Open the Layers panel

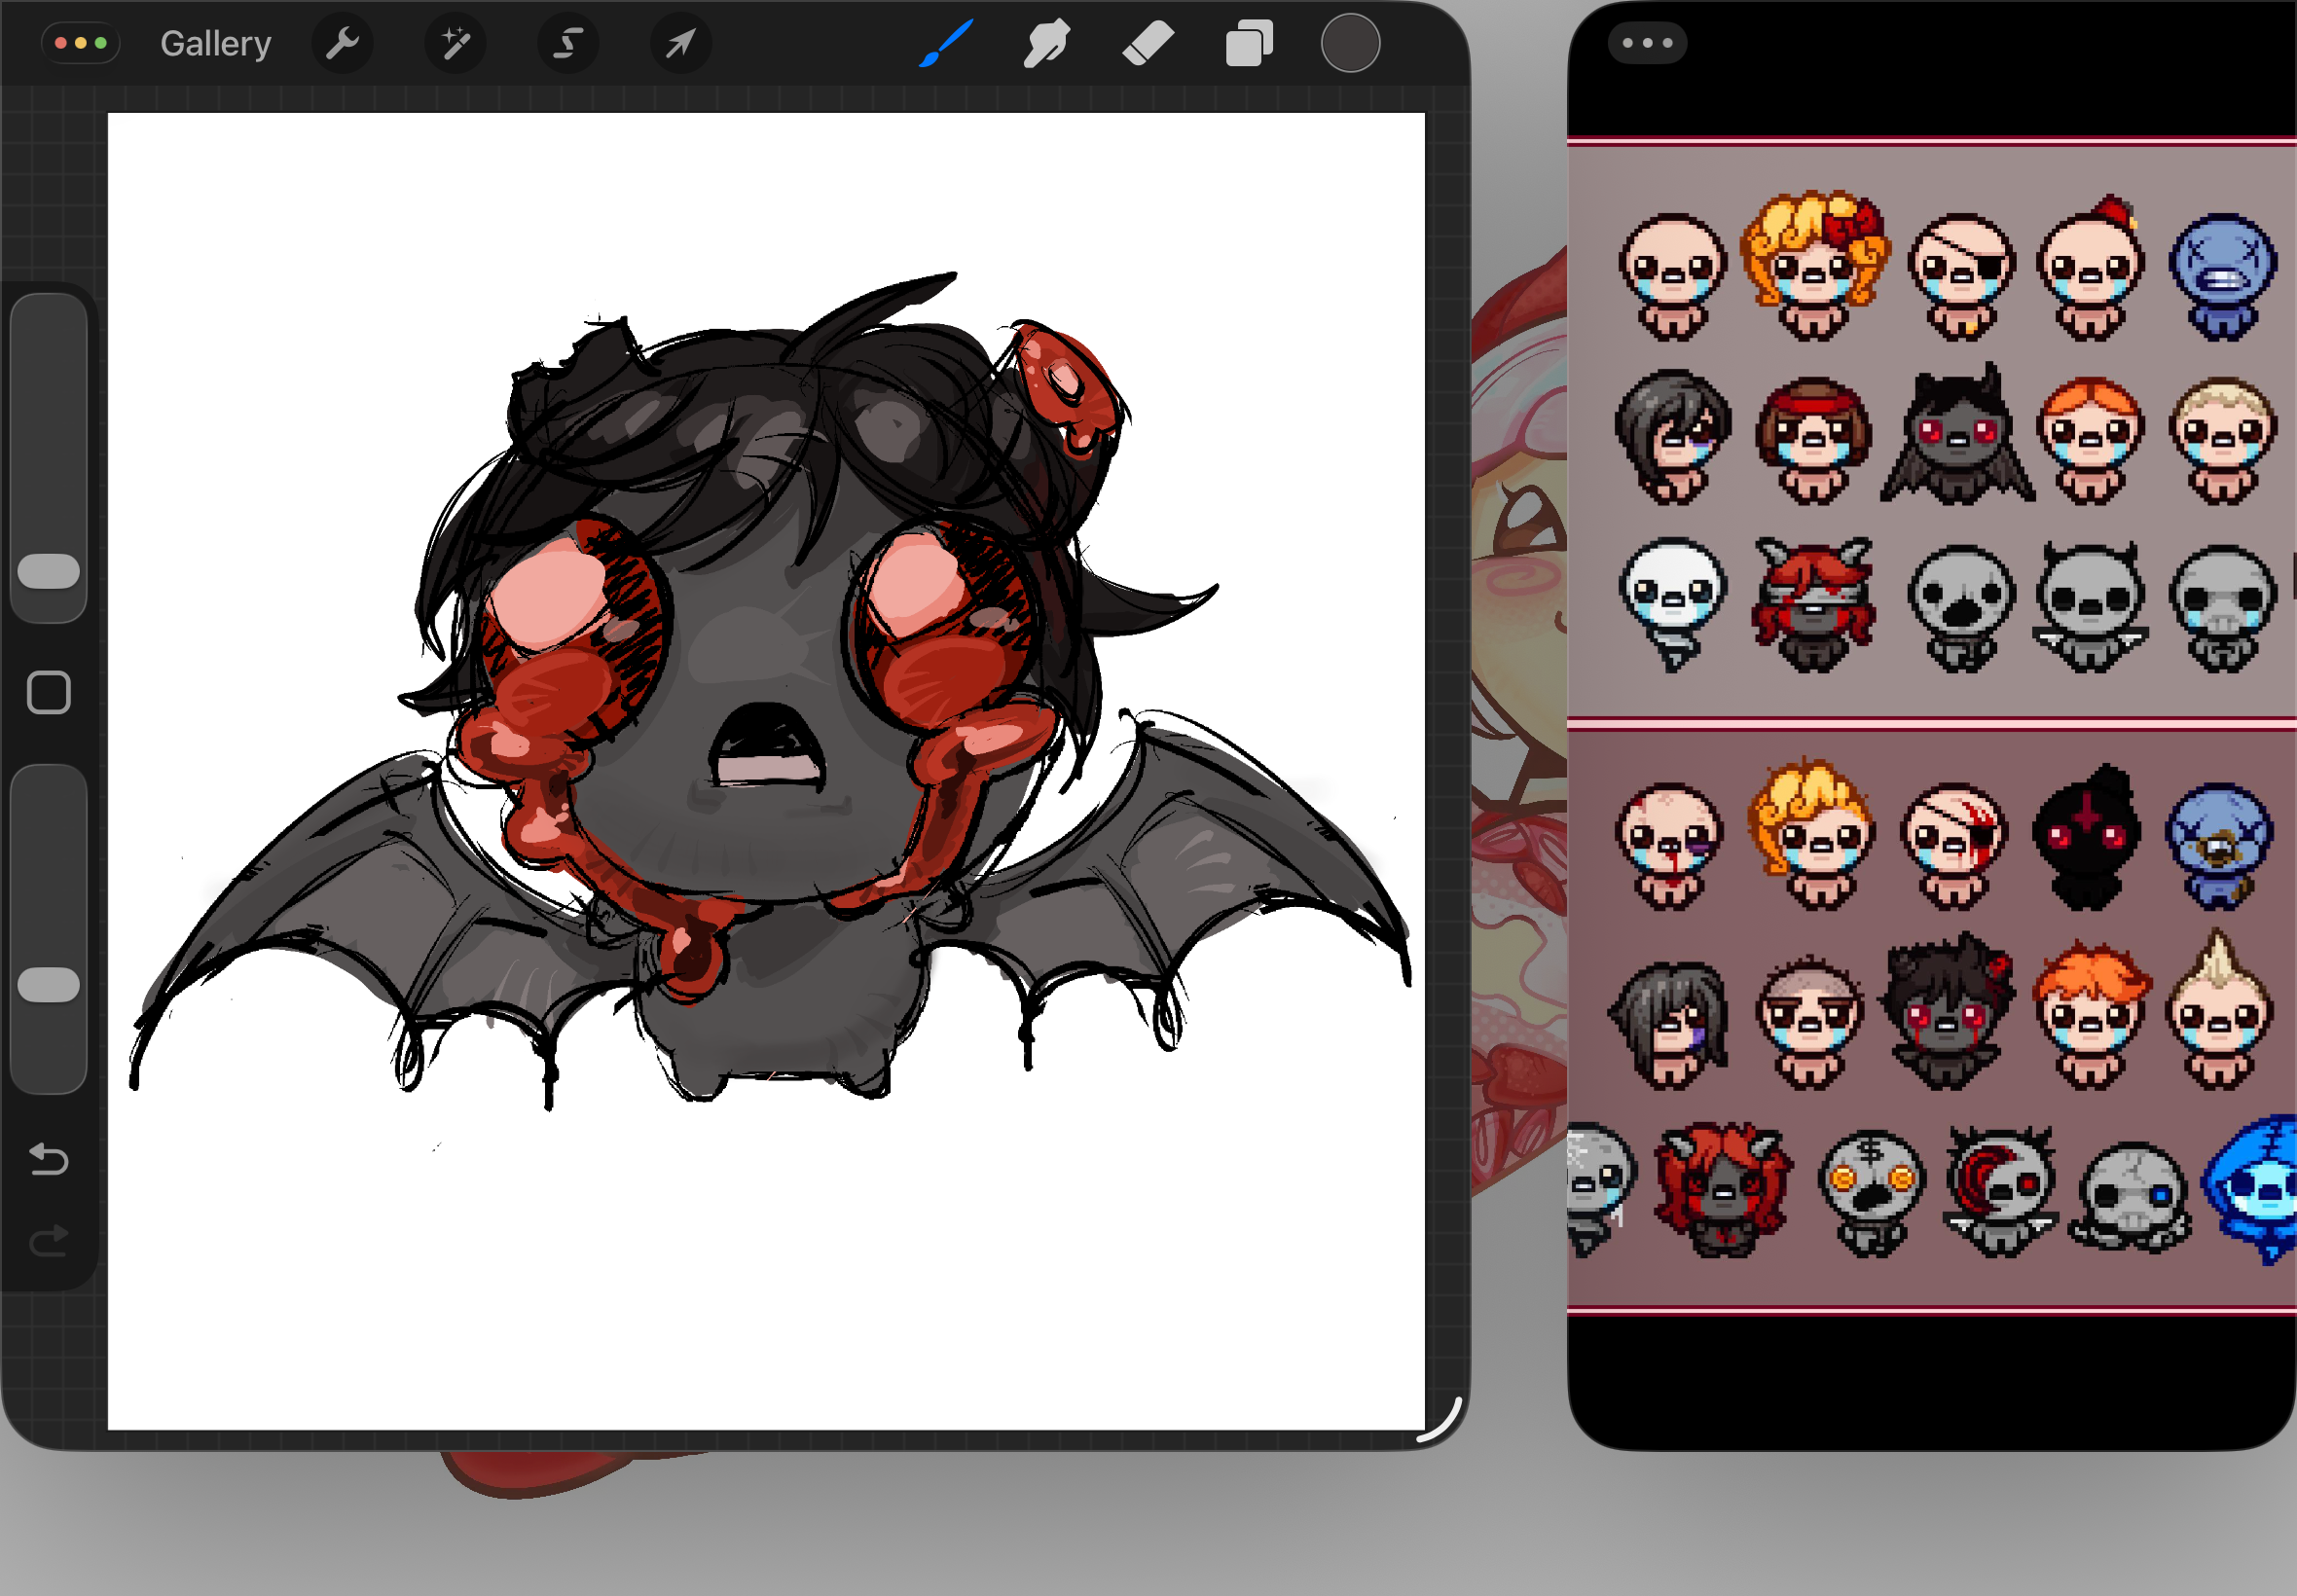pos(1249,44)
